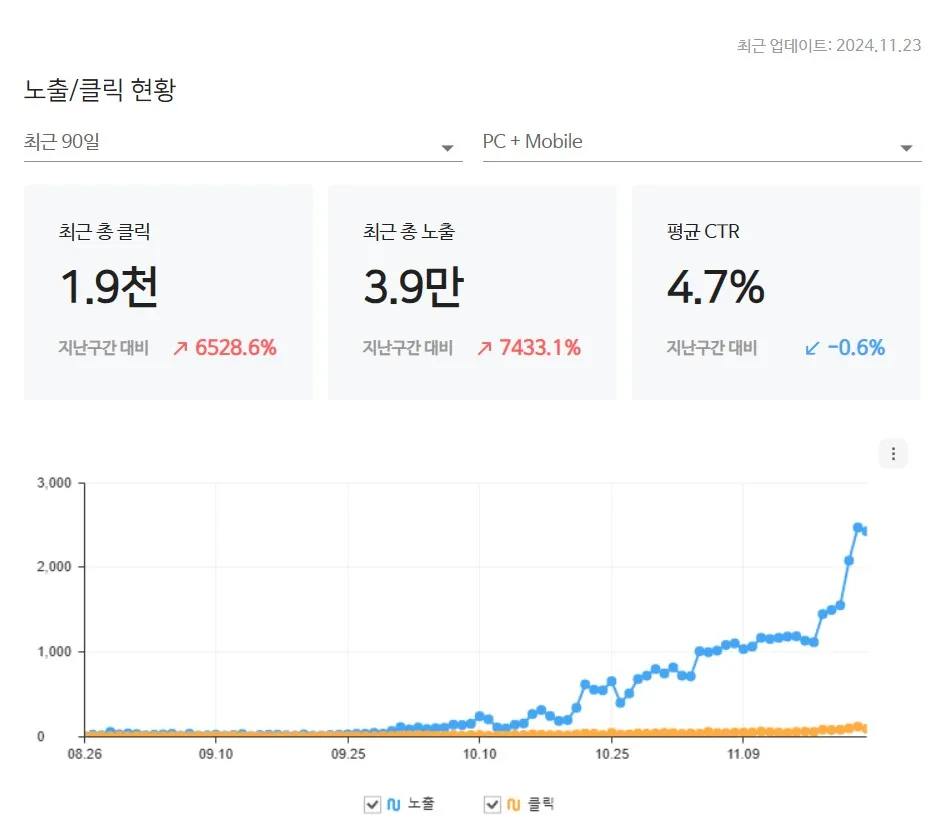
Task: Toggle visibility of the 클릭 line
Action: pyautogui.click(x=492, y=803)
